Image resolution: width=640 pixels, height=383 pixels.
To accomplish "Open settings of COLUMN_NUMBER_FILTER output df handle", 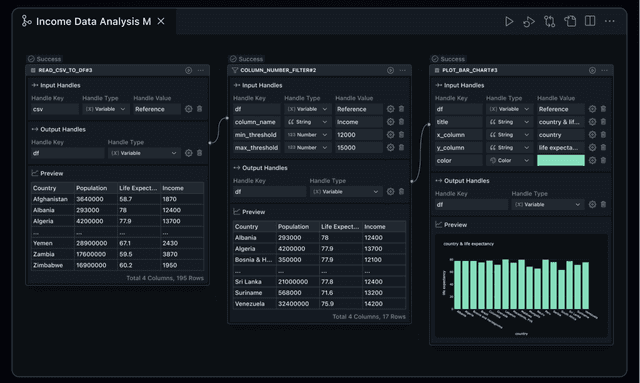I will (391, 192).
